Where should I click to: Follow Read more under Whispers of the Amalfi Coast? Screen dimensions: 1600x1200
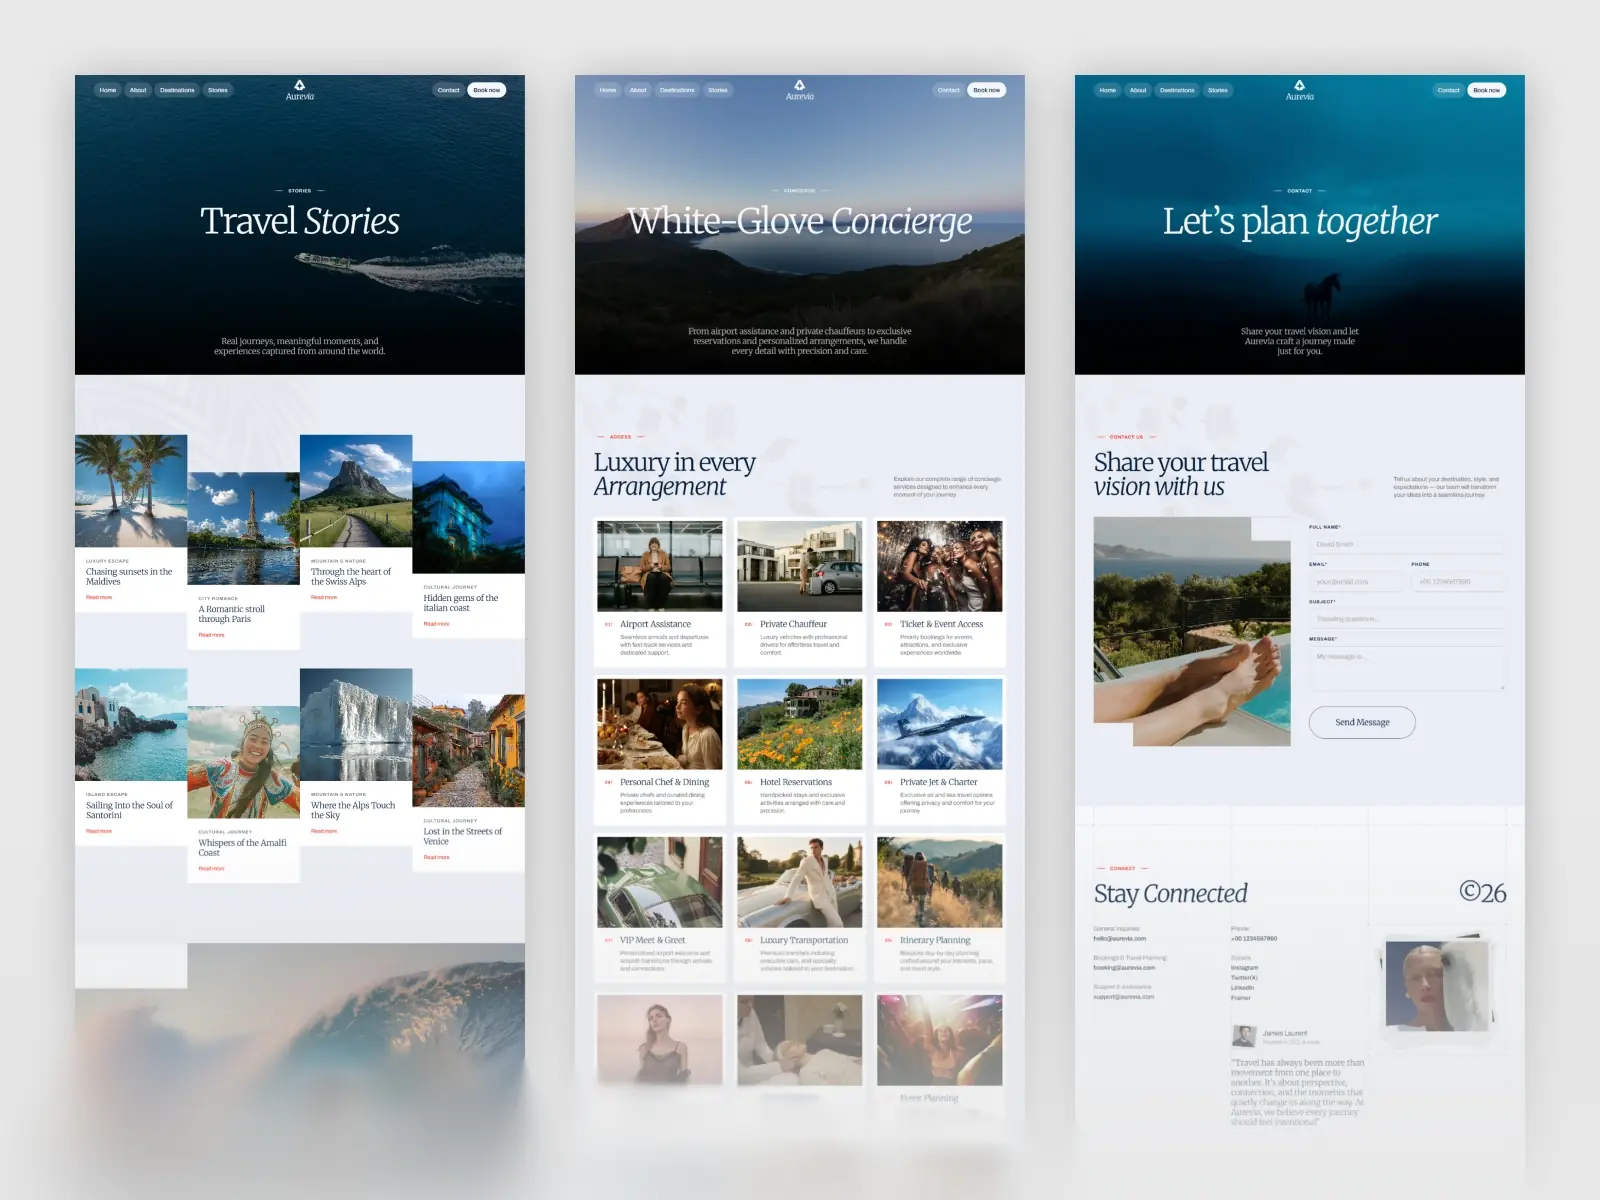tap(211, 869)
